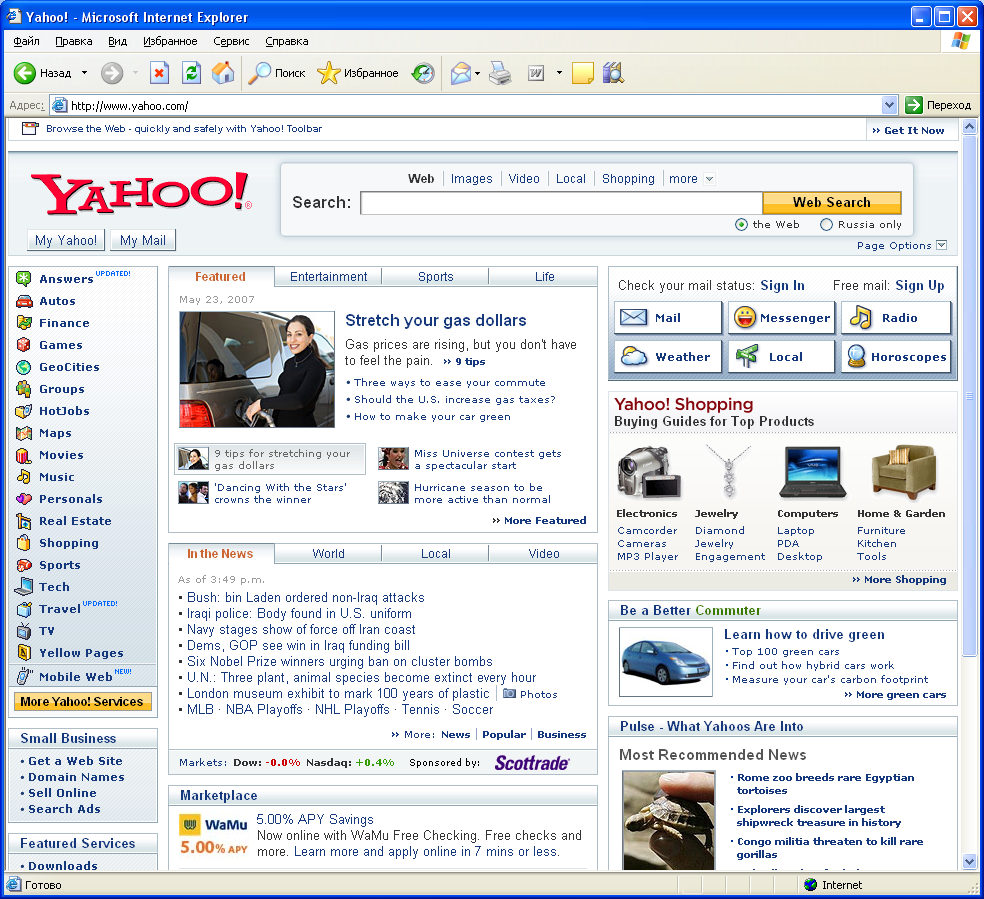Switch to the Entertainment tab

[328, 277]
